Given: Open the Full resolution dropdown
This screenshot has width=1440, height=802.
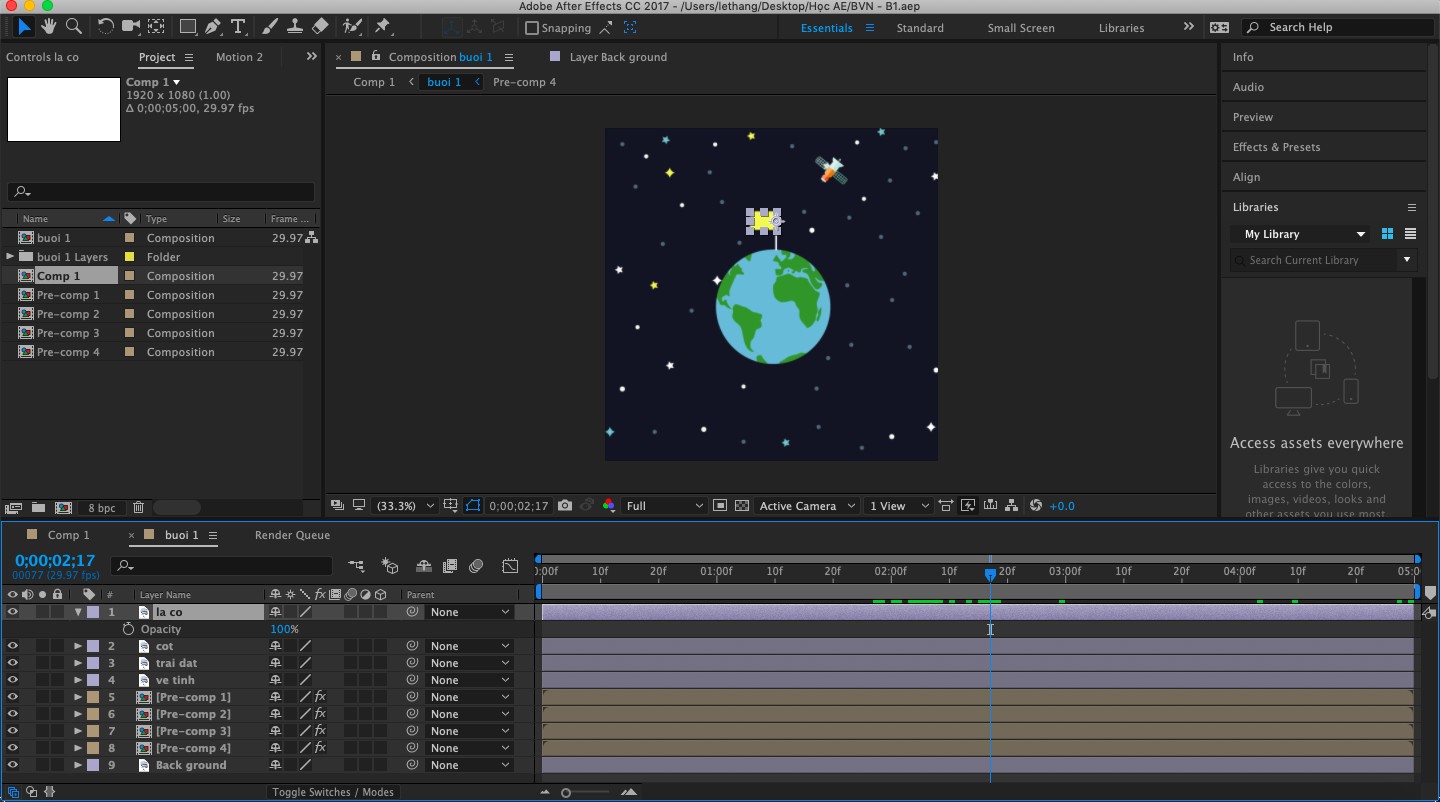Looking at the screenshot, I should point(665,506).
